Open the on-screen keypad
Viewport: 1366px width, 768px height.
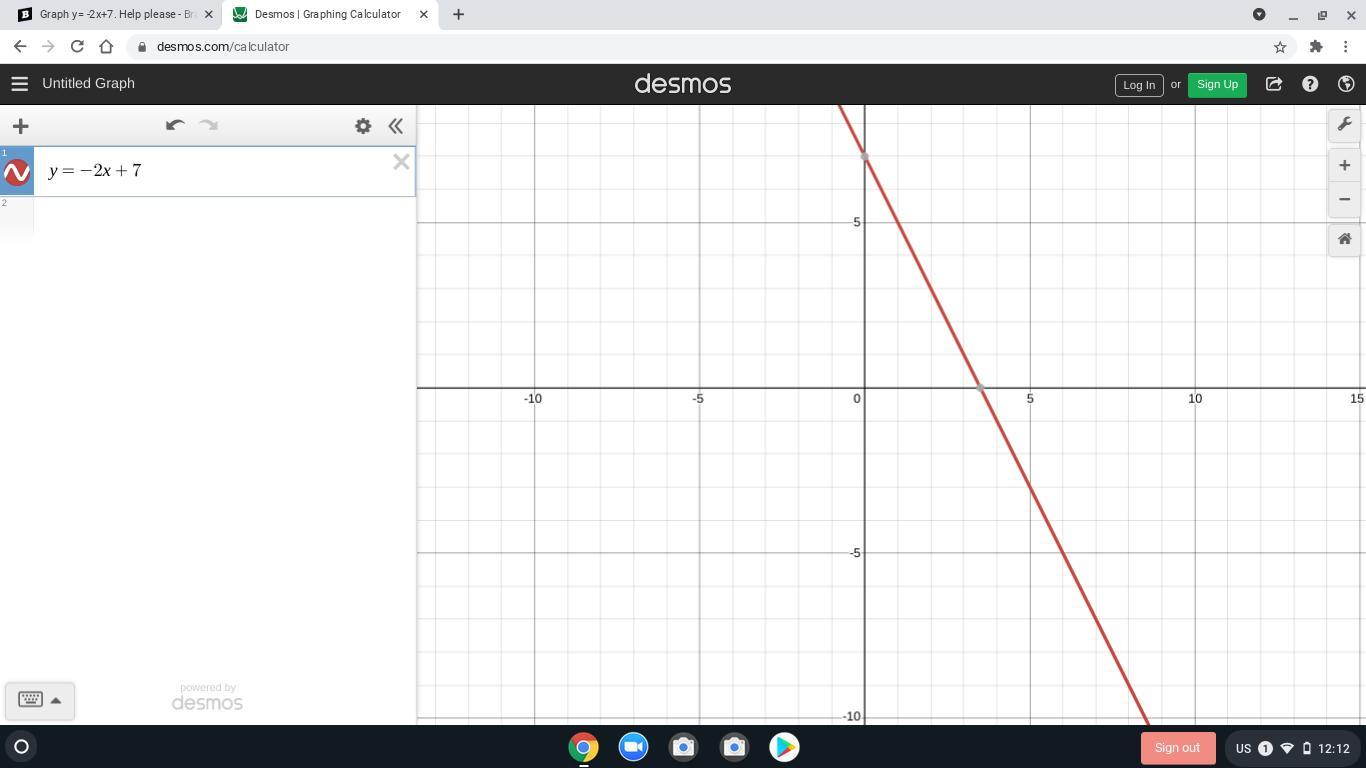tap(30, 700)
